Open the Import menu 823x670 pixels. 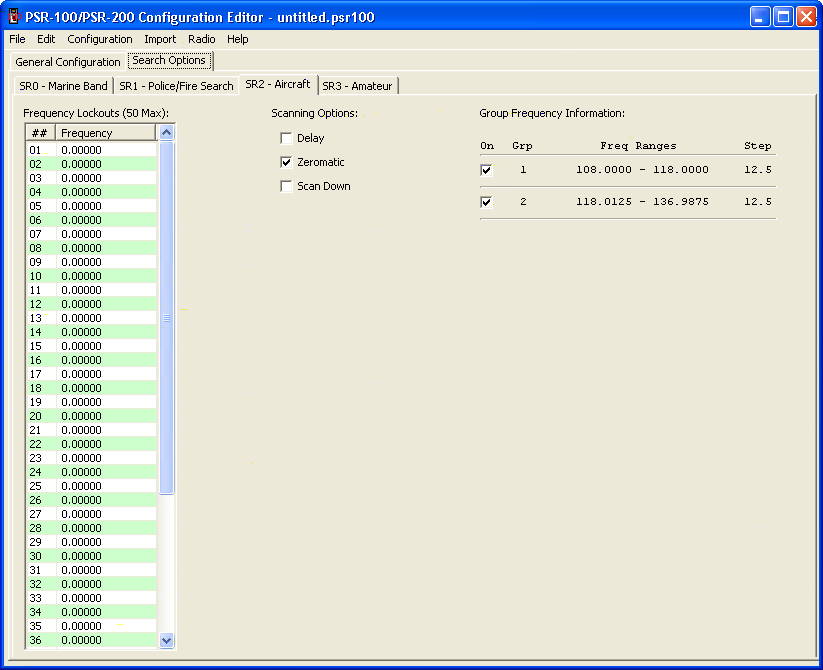tap(160, 39)
